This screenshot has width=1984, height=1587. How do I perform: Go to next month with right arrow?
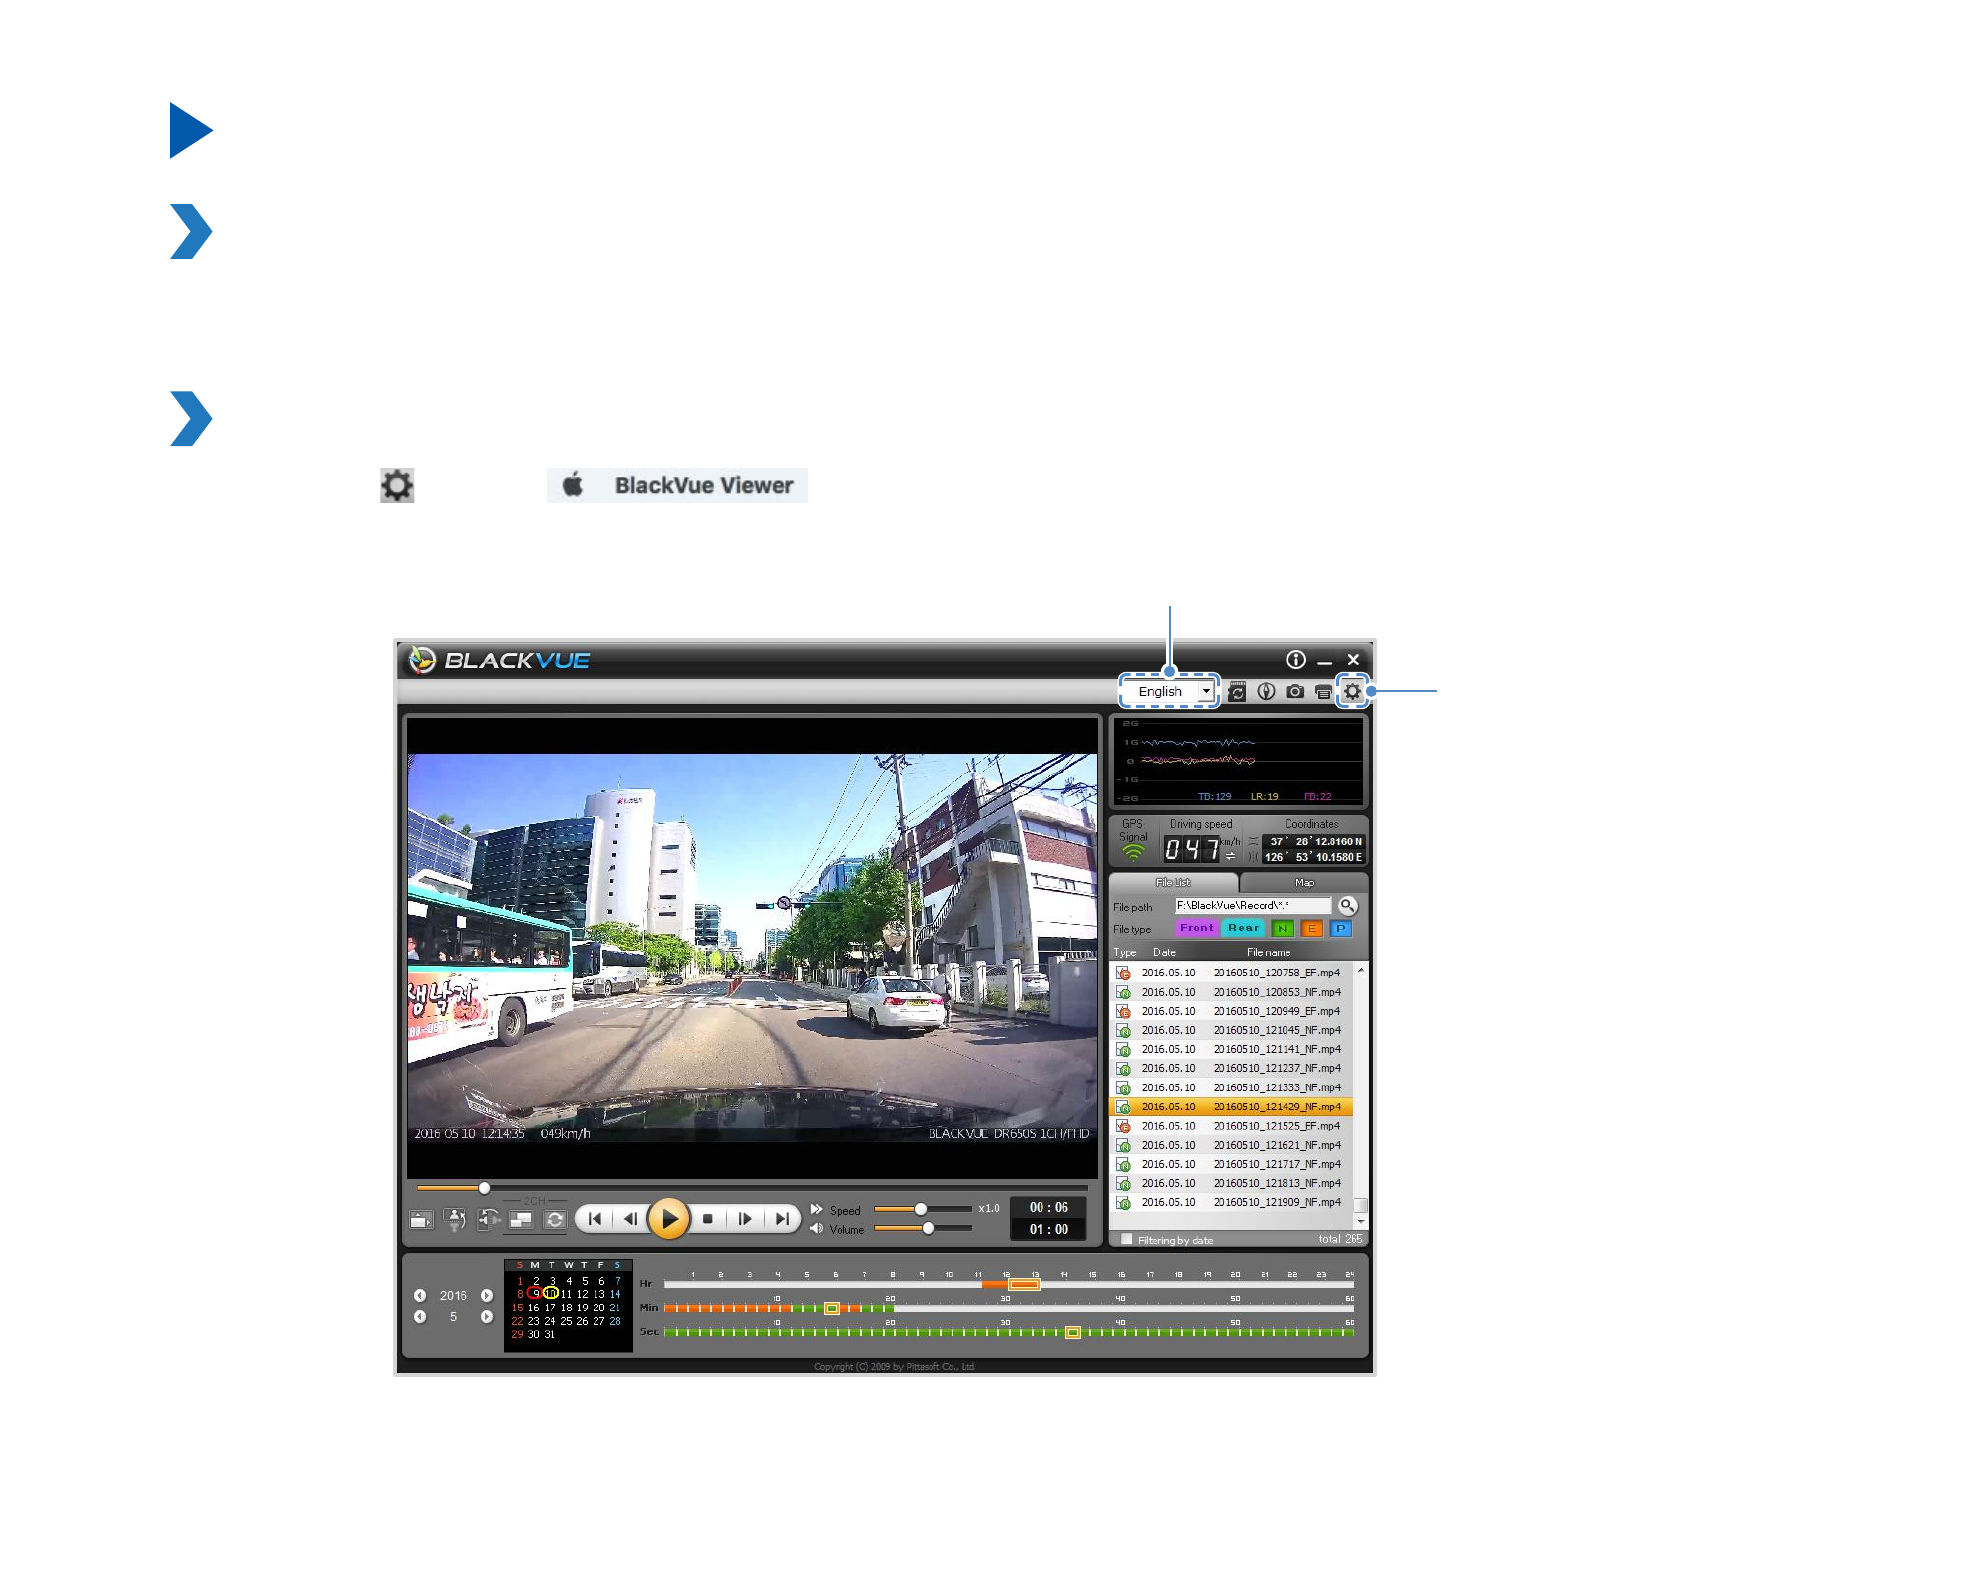(x=487, y=1317)
